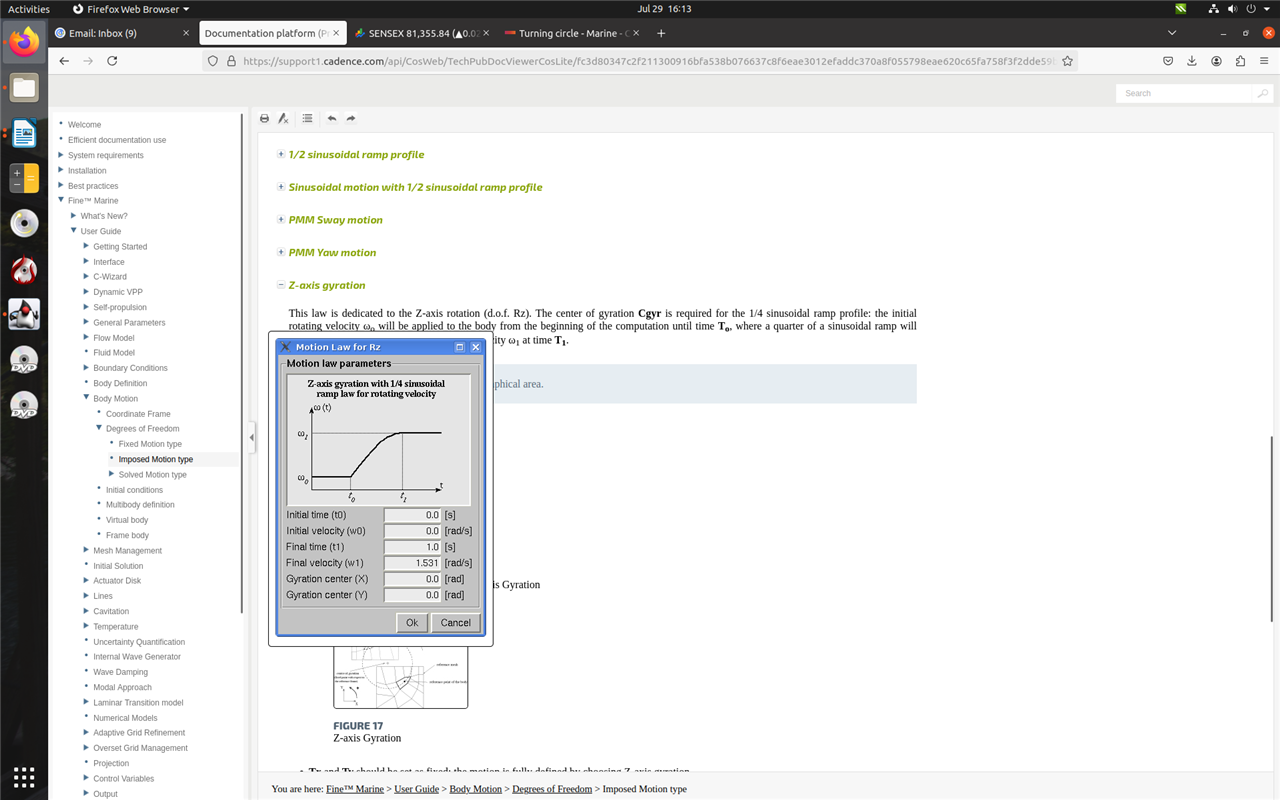Open the Figure 17 Z-axis gyration thumbnail
1280x800 pixels.
click(x=400, y=676)
